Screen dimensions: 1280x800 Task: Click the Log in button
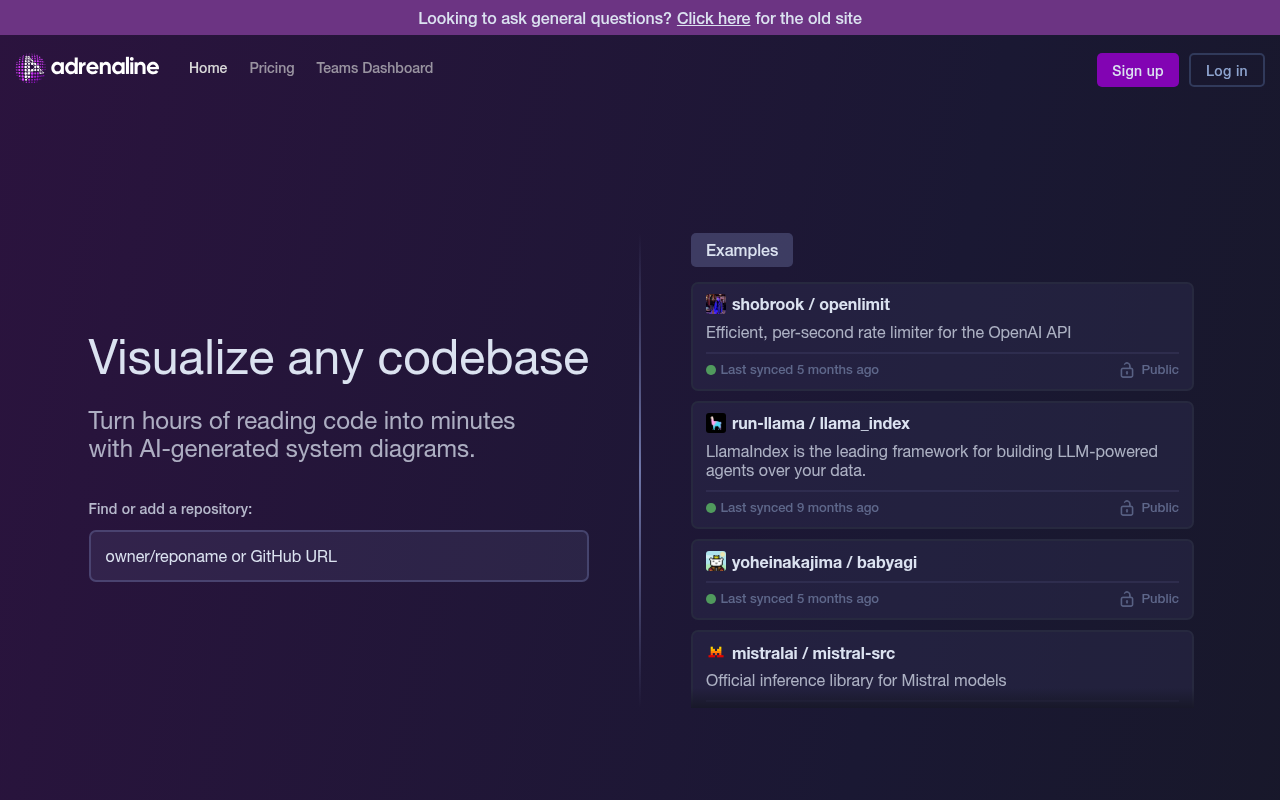click(1226, 70)
